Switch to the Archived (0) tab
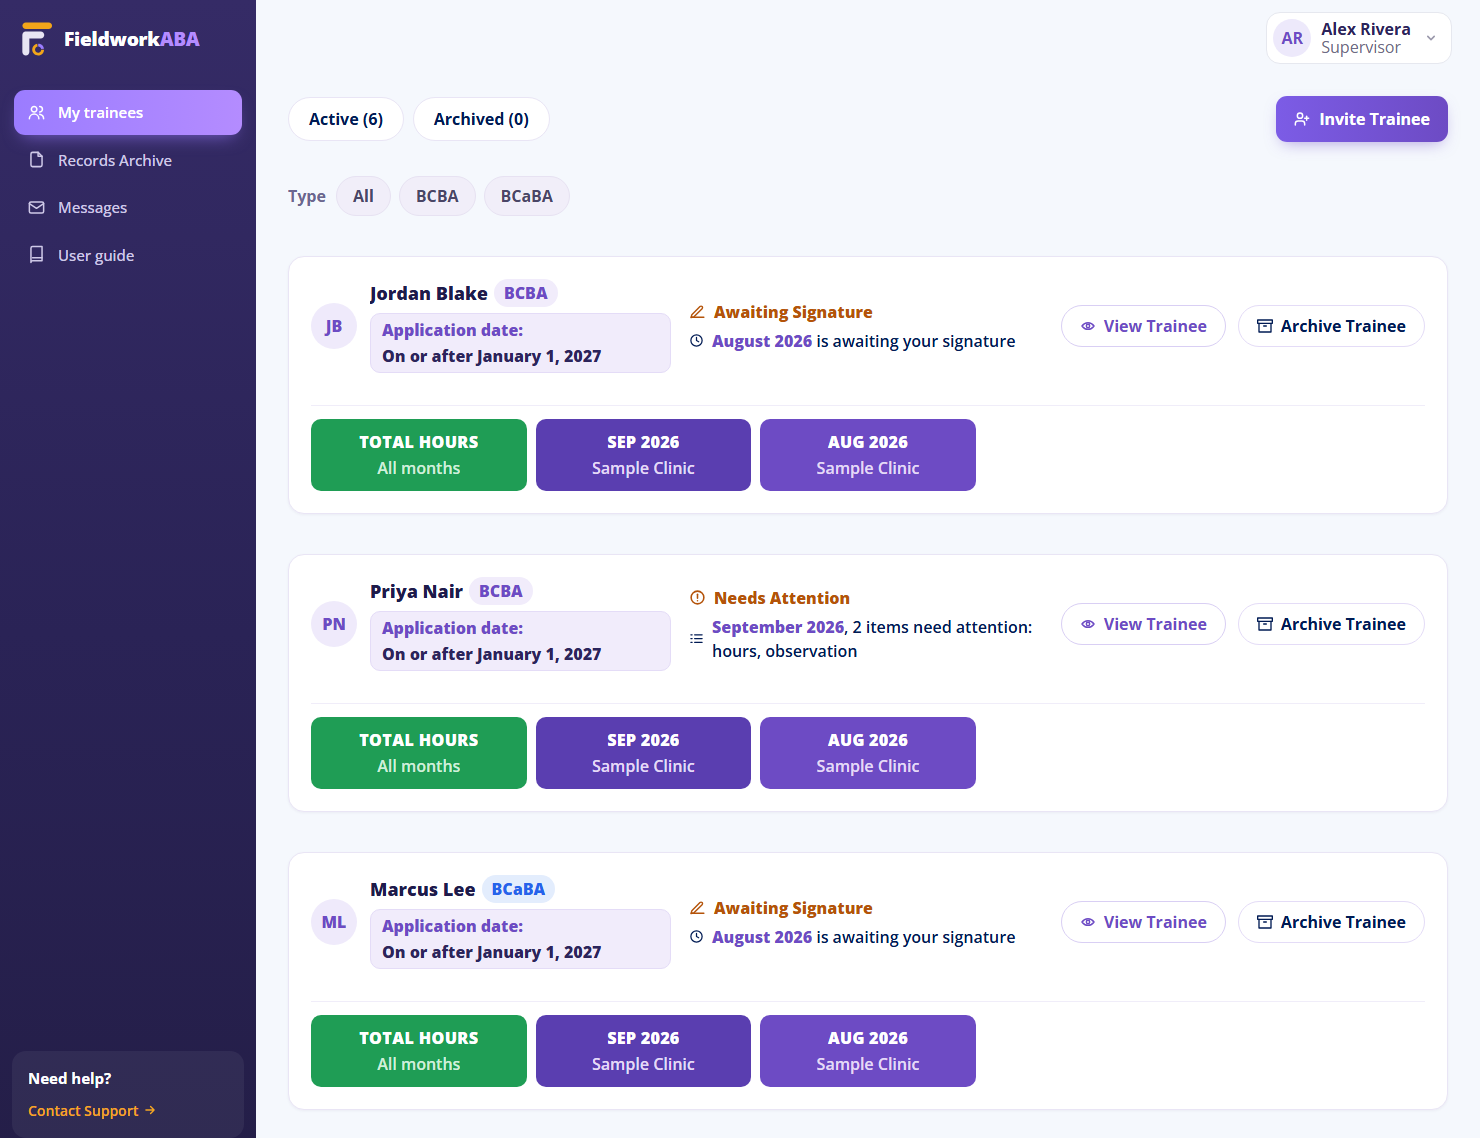The width and height of the screenshot is (1480, 1138). coord(481,119)
